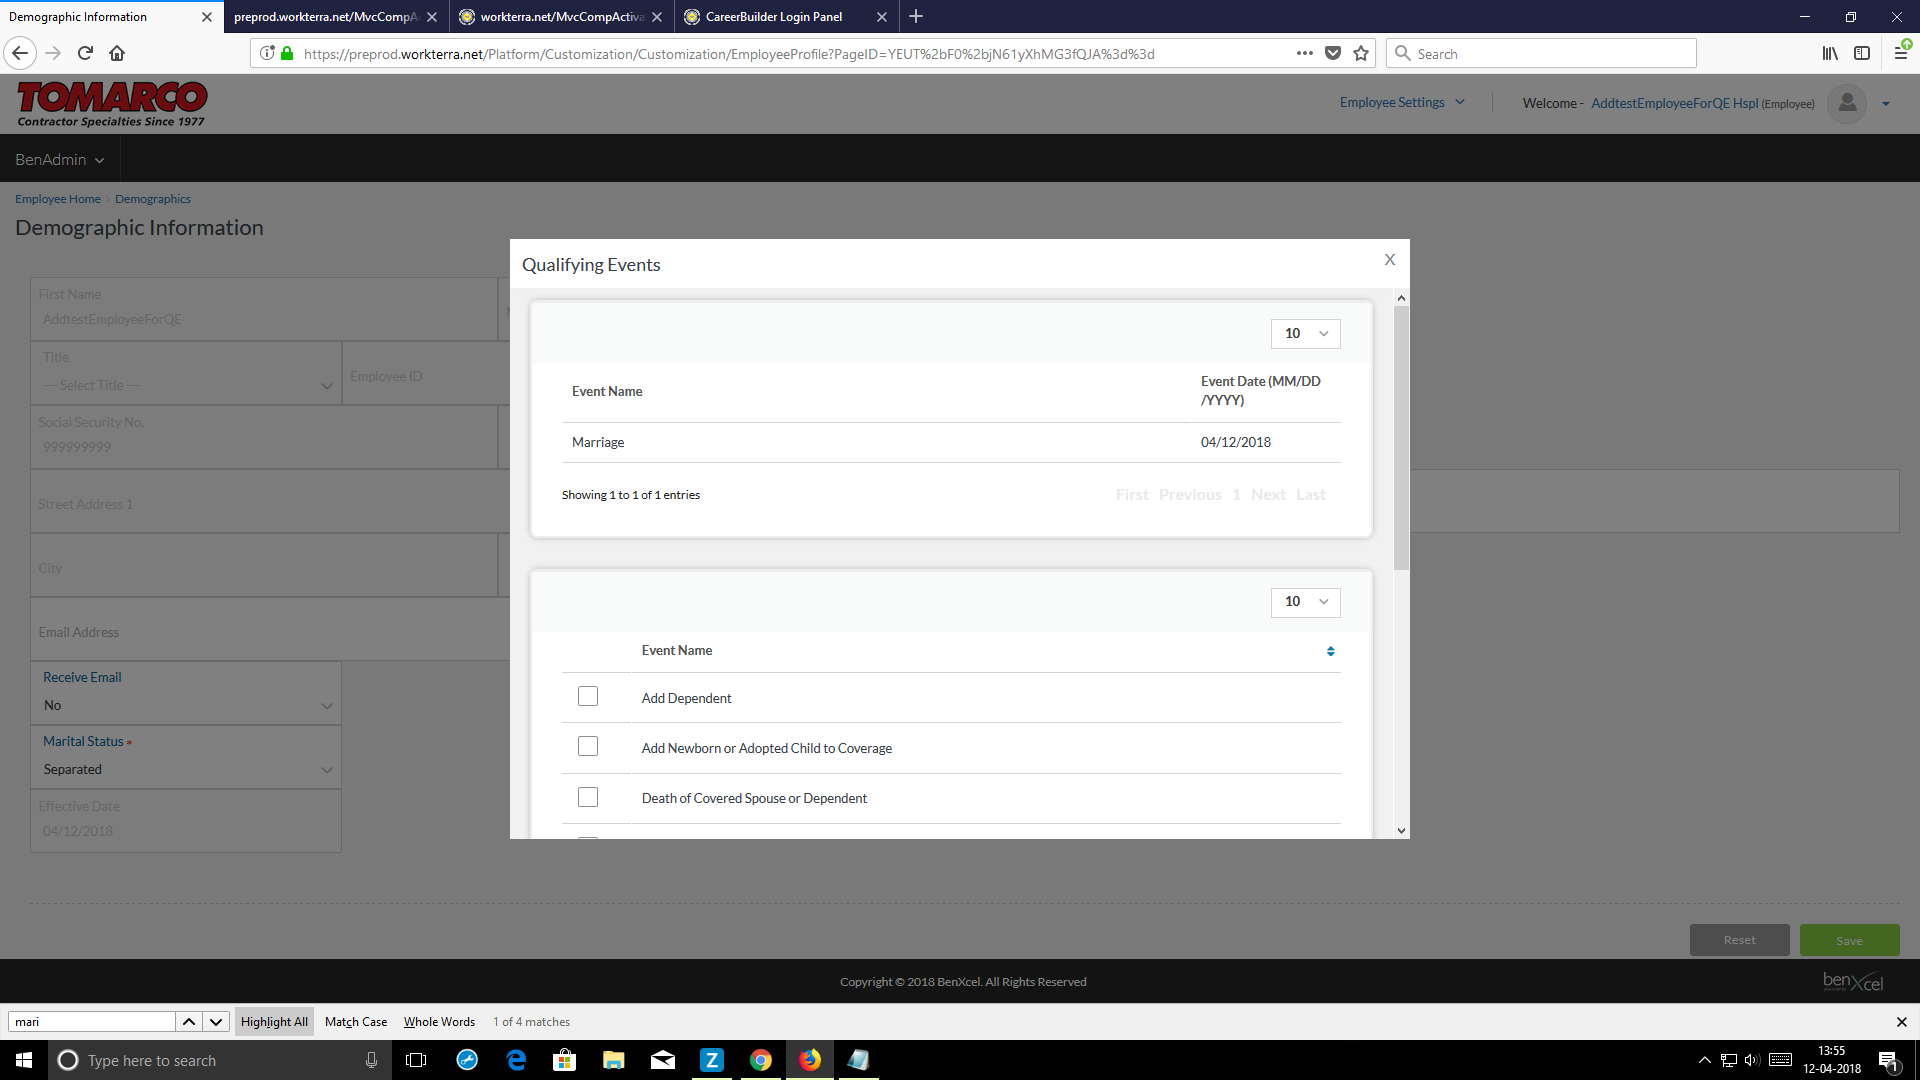The width and height of the screenshot is (1920, 1080).
Task: Click the user avatar profile icon
Action: click(1846, 103)
